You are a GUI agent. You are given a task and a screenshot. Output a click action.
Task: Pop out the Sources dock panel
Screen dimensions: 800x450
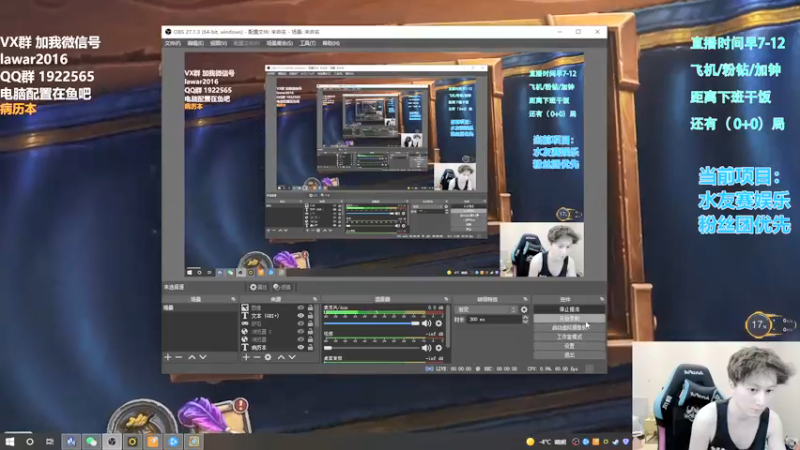(314, 299)
